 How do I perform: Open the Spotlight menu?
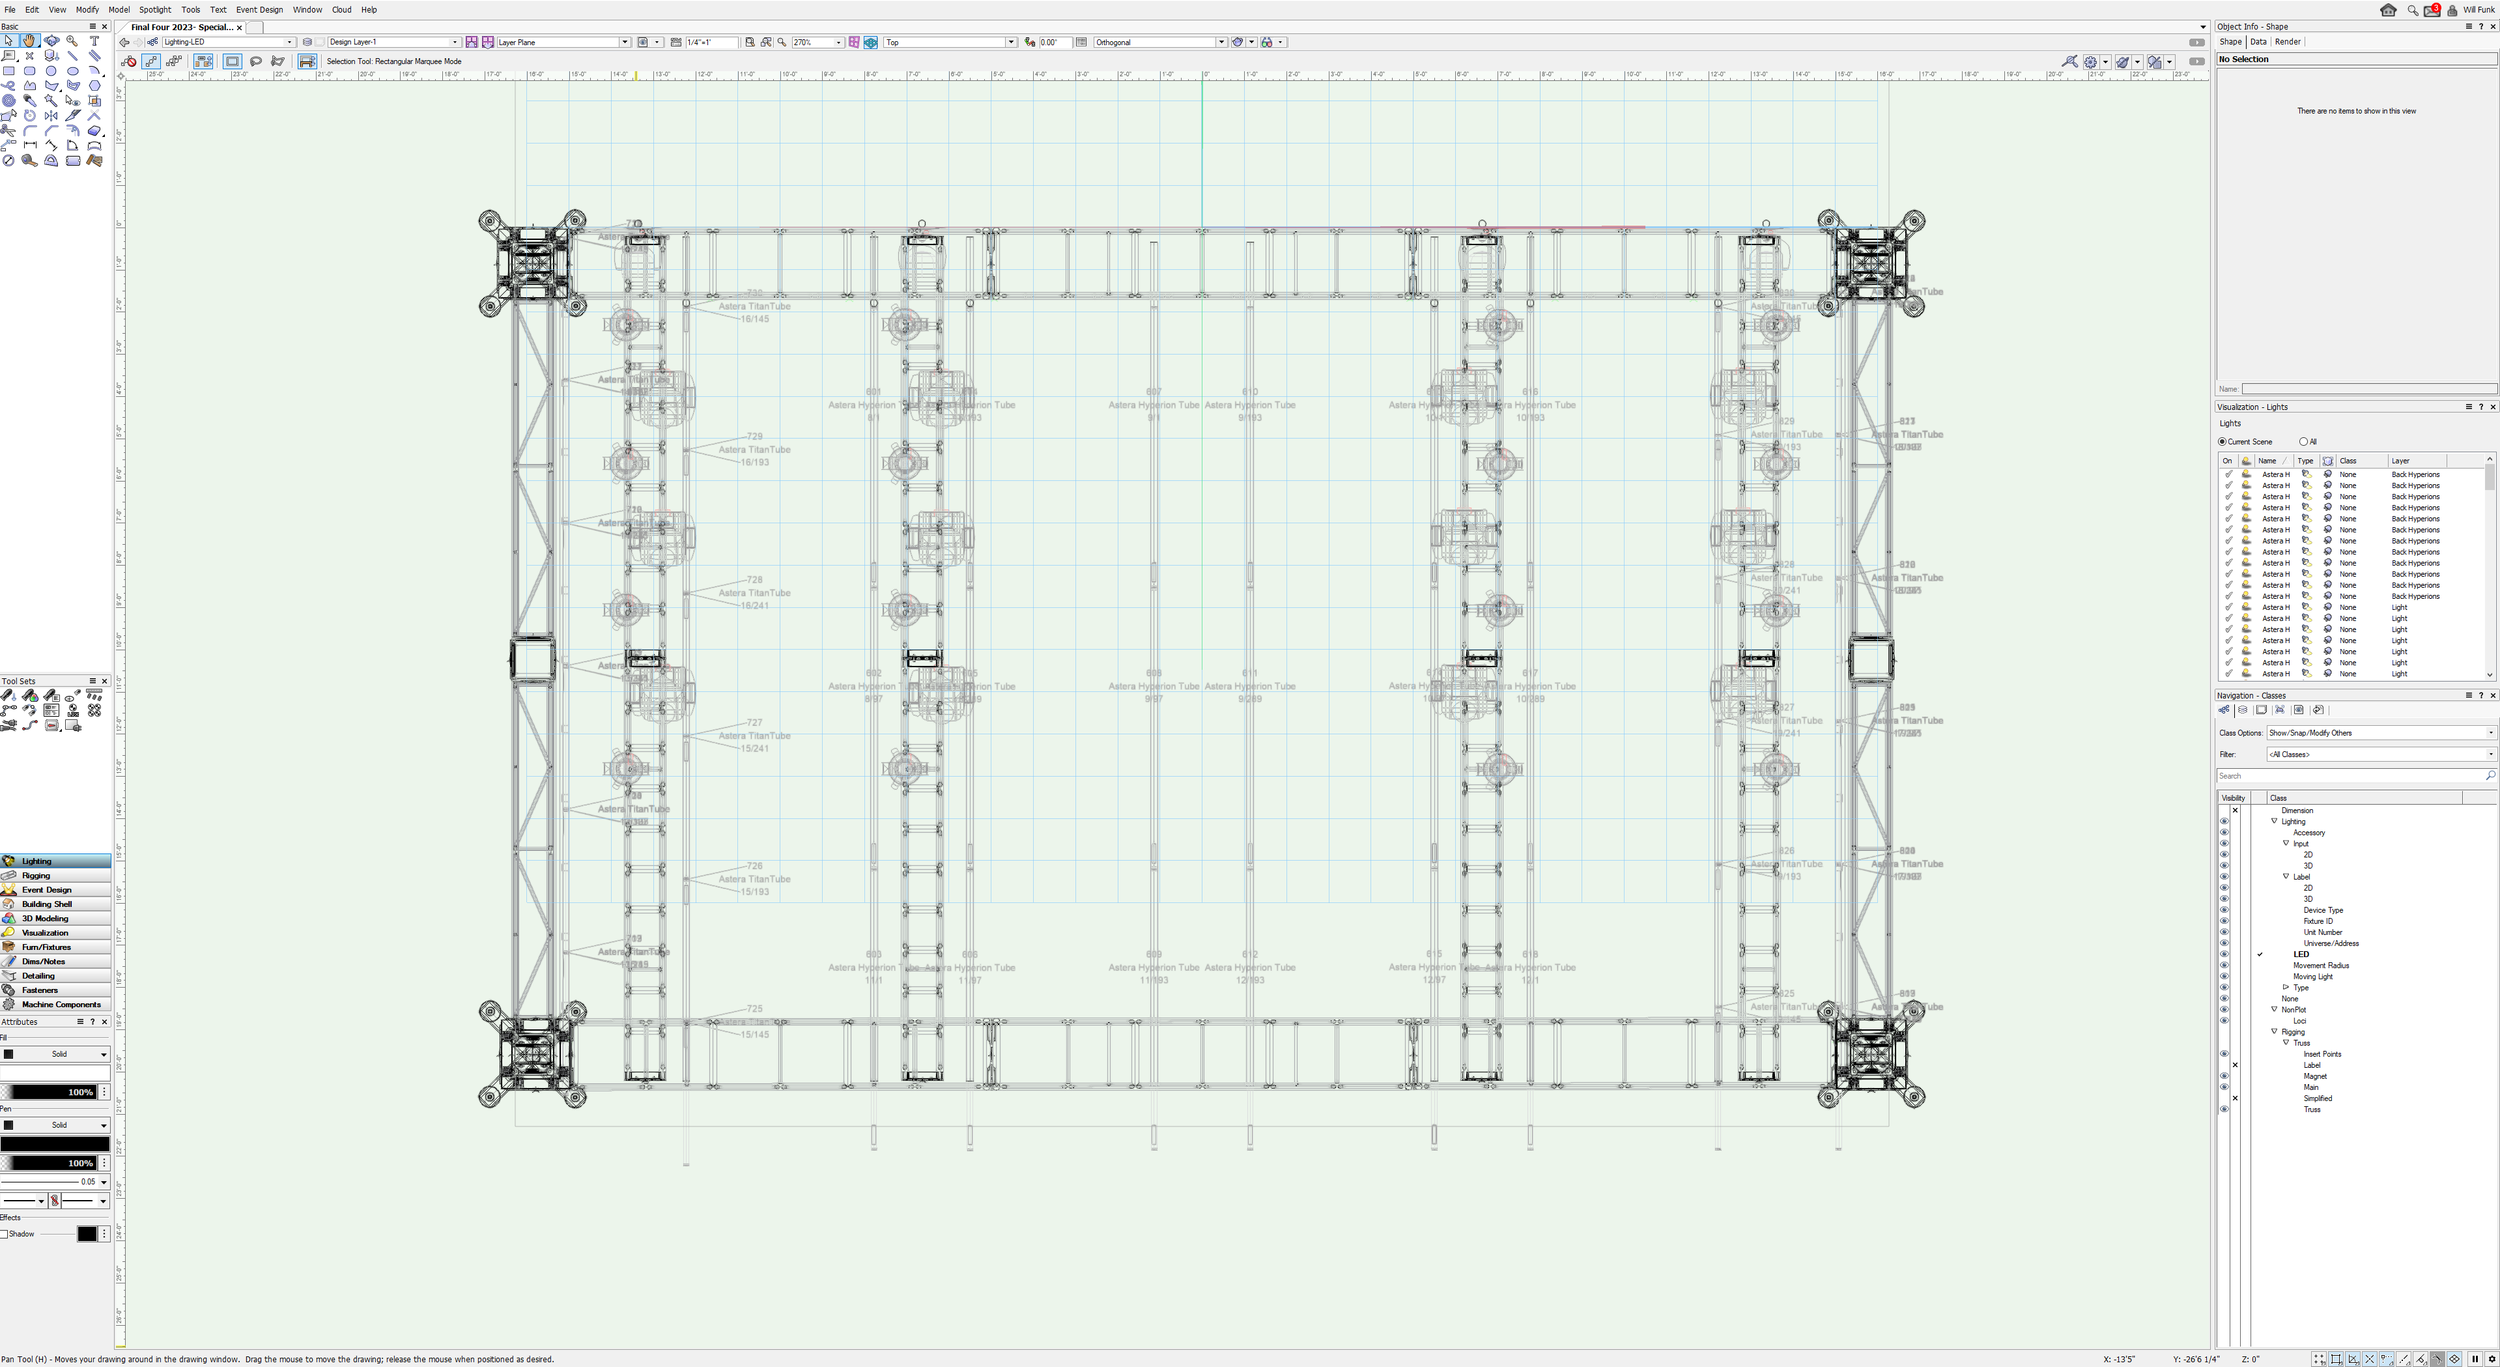pyautogui.click(x=155, y=10)
